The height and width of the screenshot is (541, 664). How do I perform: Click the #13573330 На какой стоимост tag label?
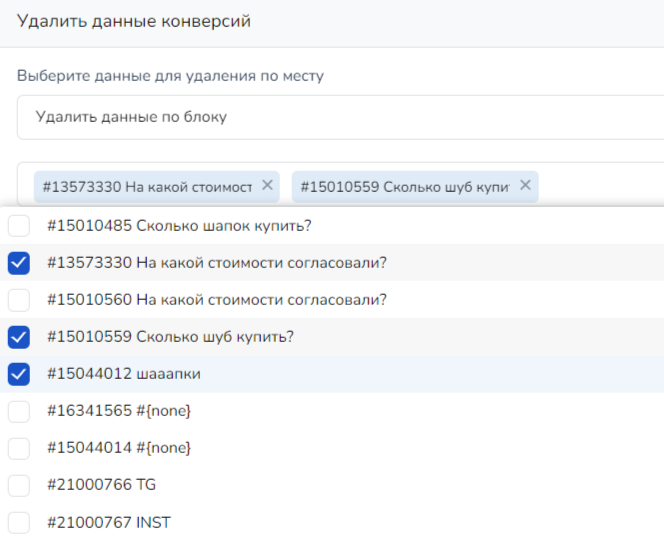point(147,186)
